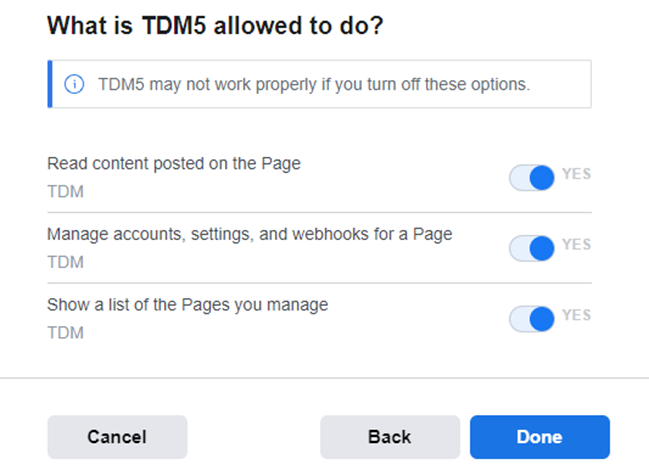The image size is (649, 470).
Task: Click the info icon in the warning banner
Action: point(75,84)
